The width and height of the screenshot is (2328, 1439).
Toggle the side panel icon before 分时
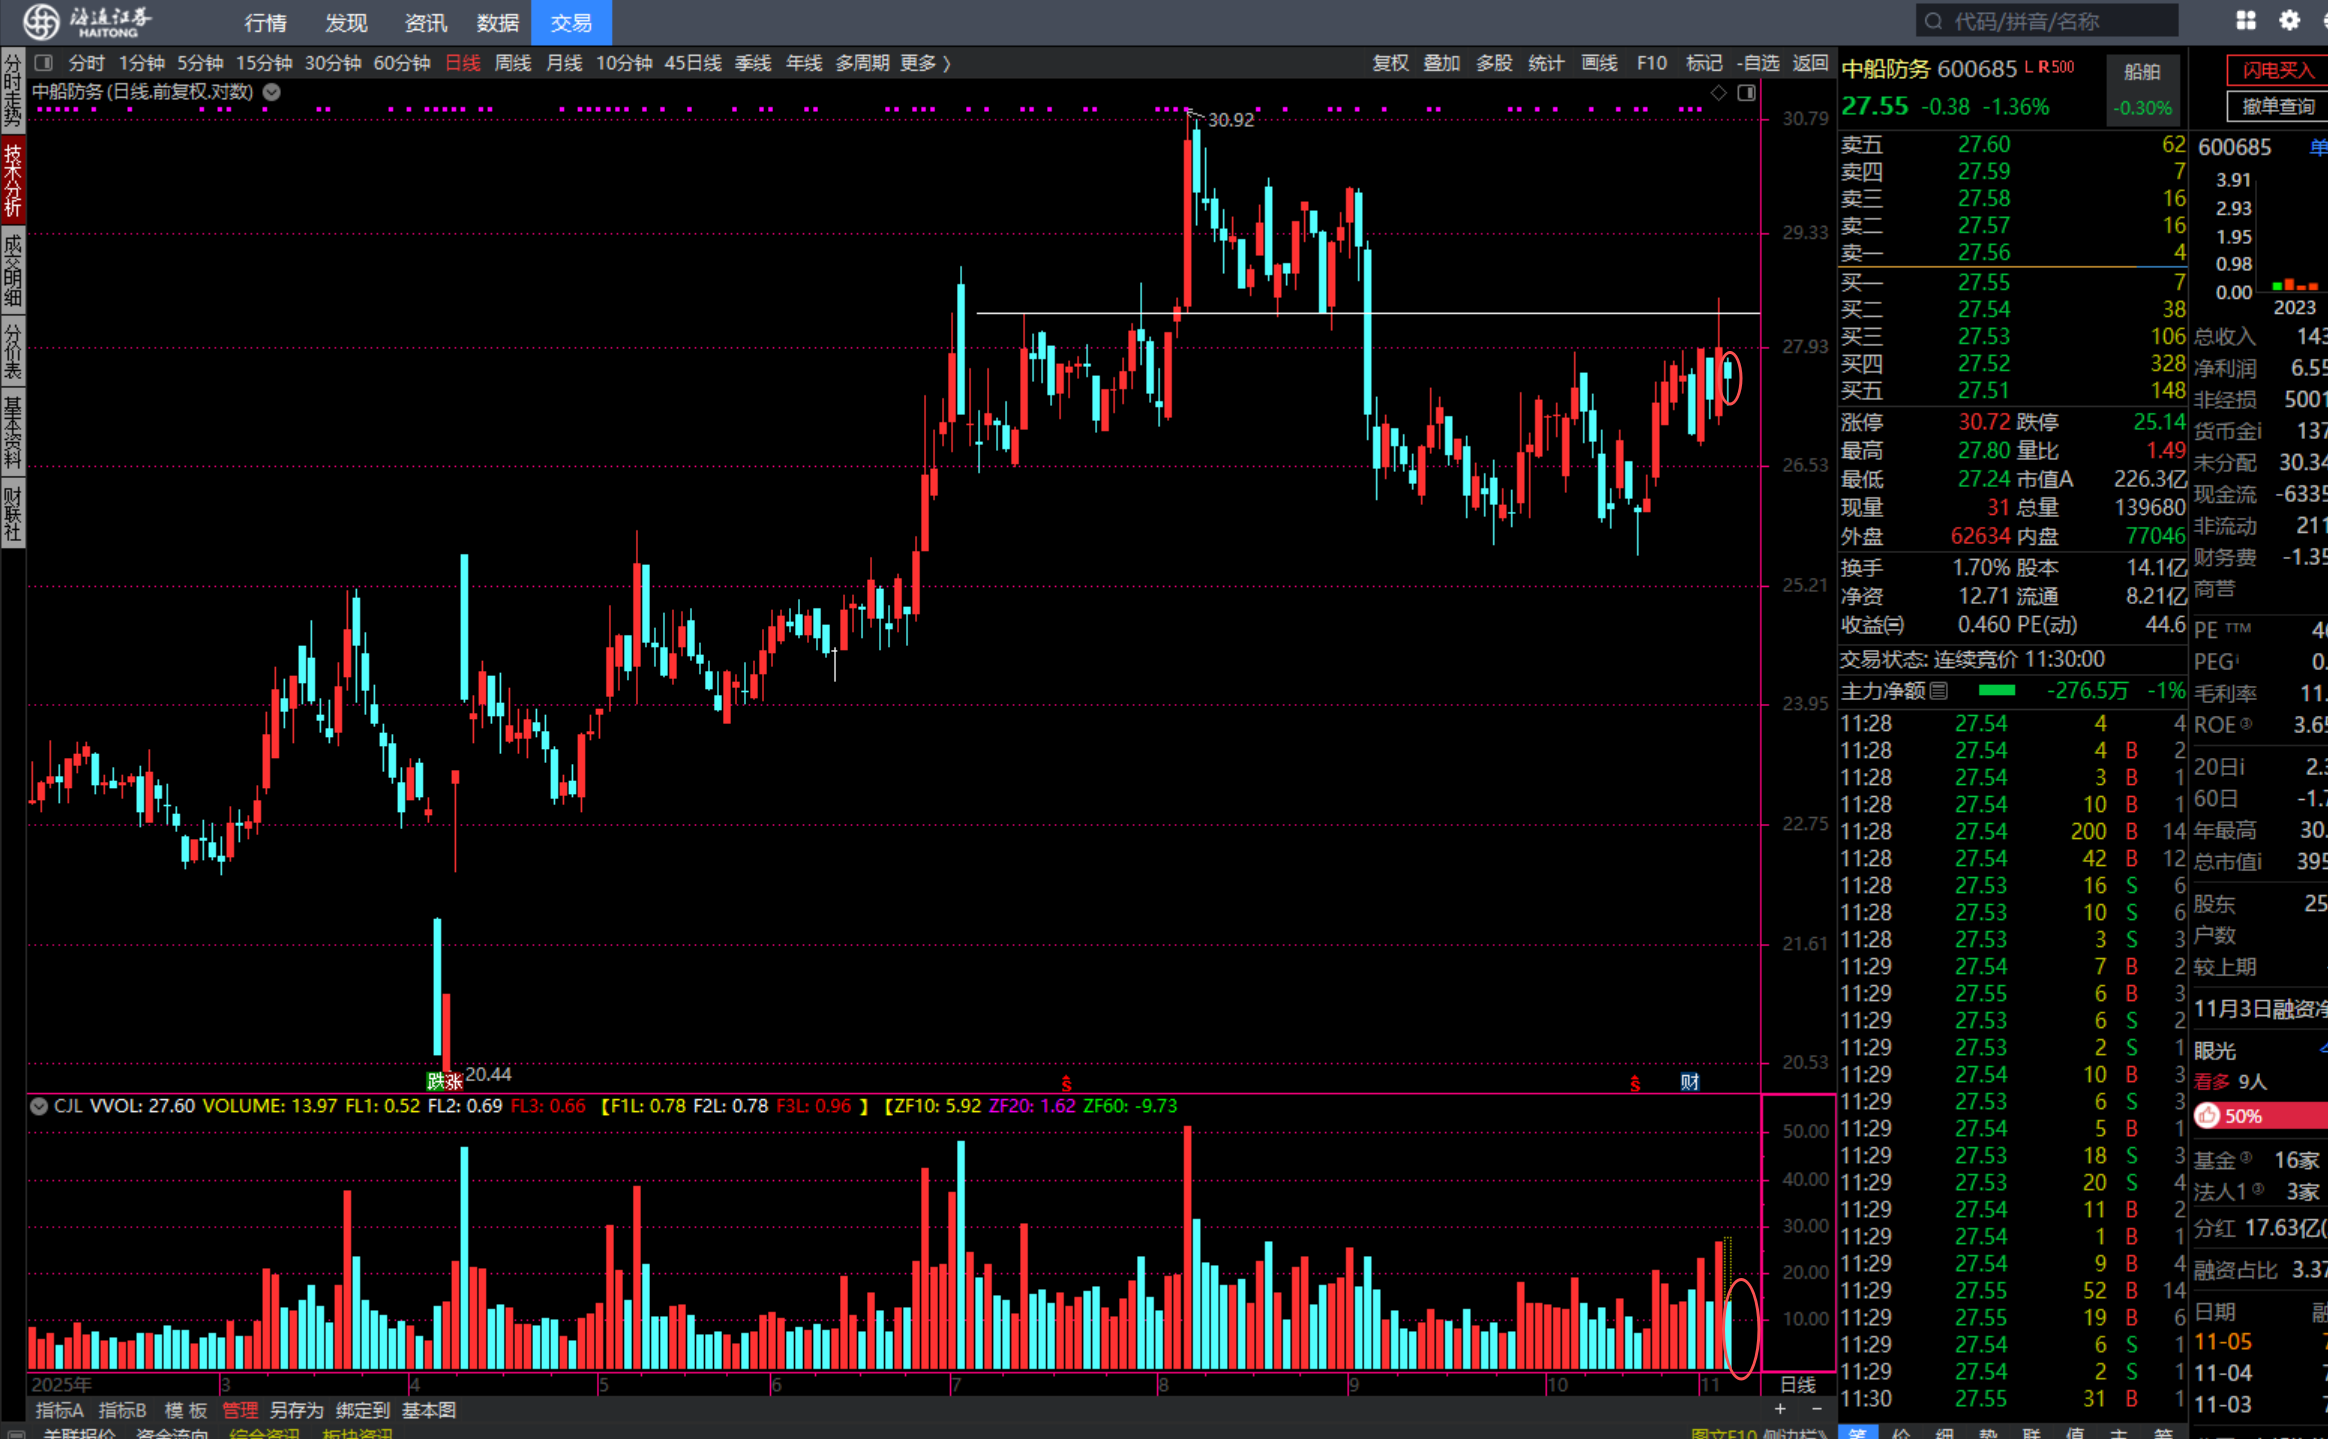(44, 63)
